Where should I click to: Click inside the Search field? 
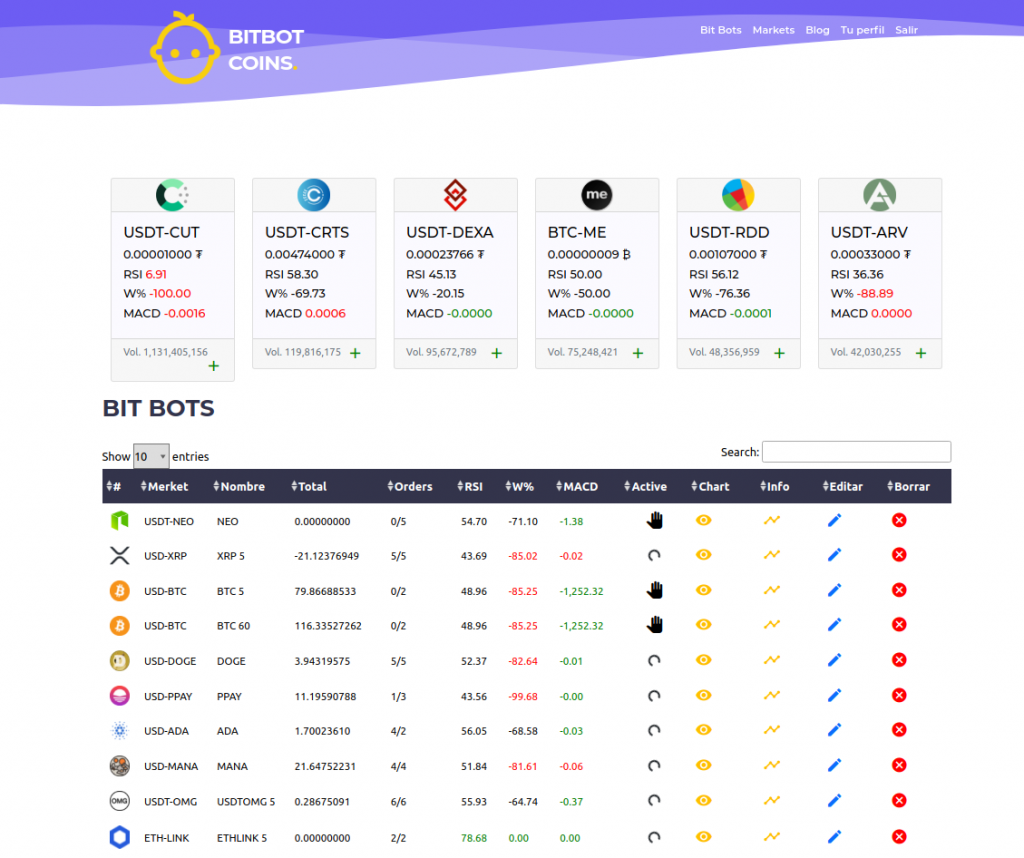pos(856,451)
